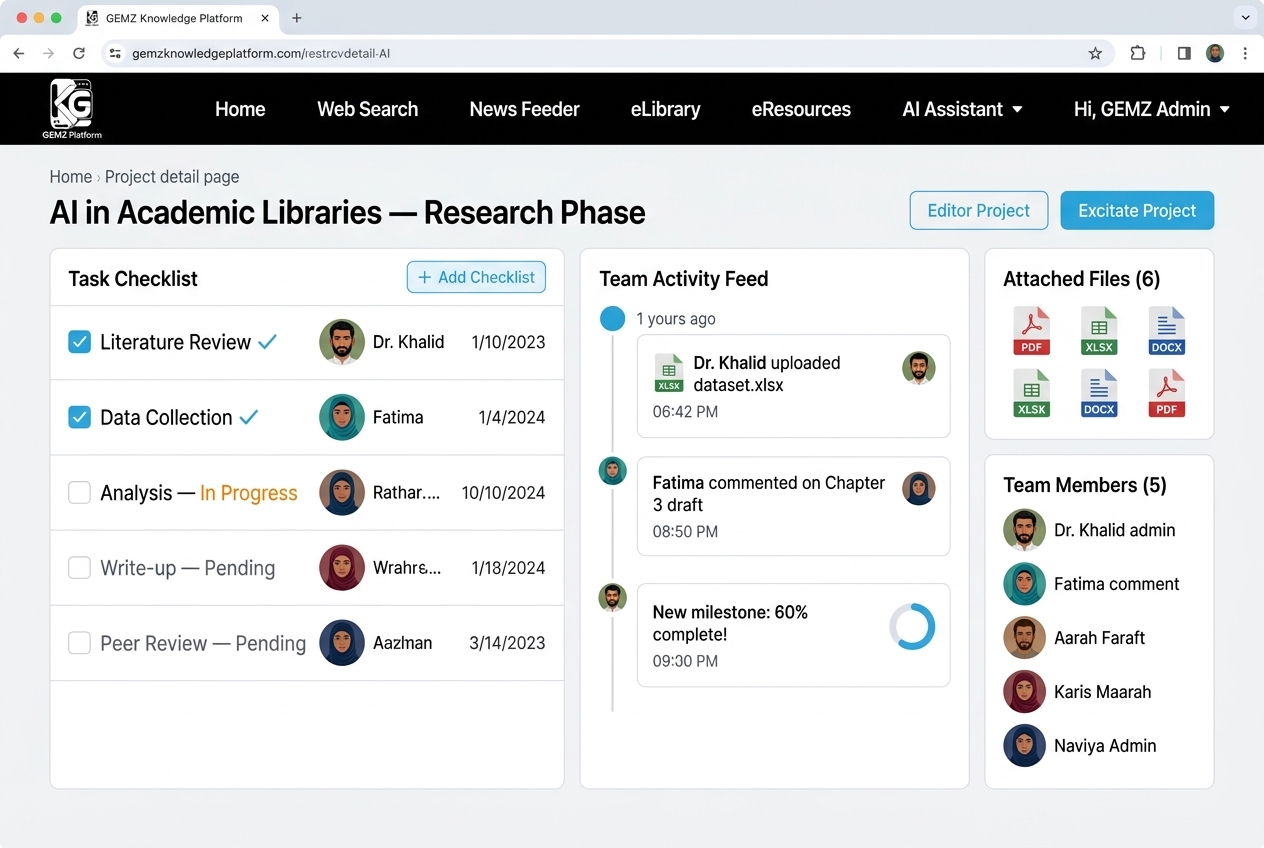Screen dimensions: 1264x848
Task: Click the browser forward arrow
Action: (x=48, y=53)
